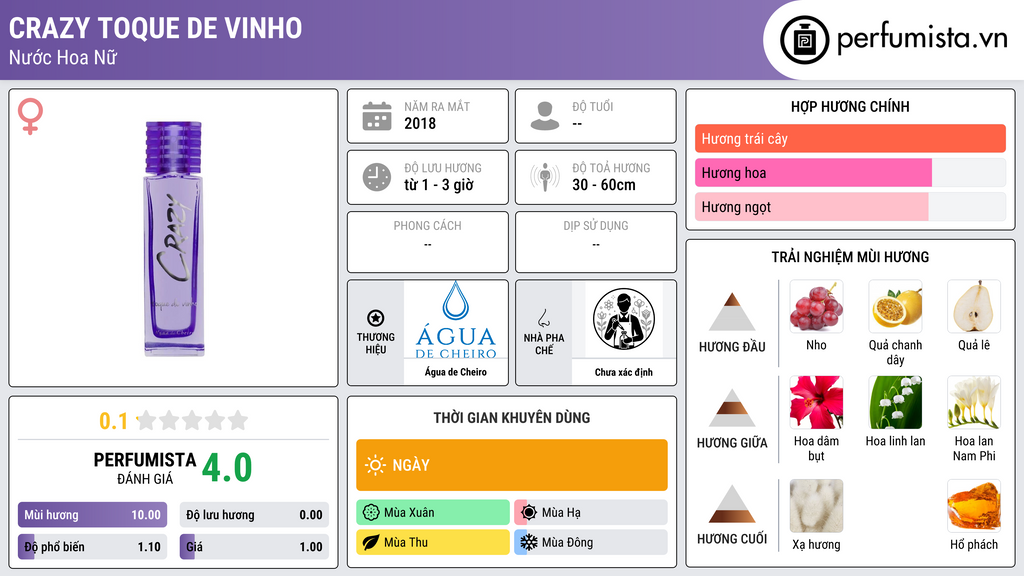Click the Dịp sử dụng card
Viewport: 1024px width, 576px height.
(596, 242)
